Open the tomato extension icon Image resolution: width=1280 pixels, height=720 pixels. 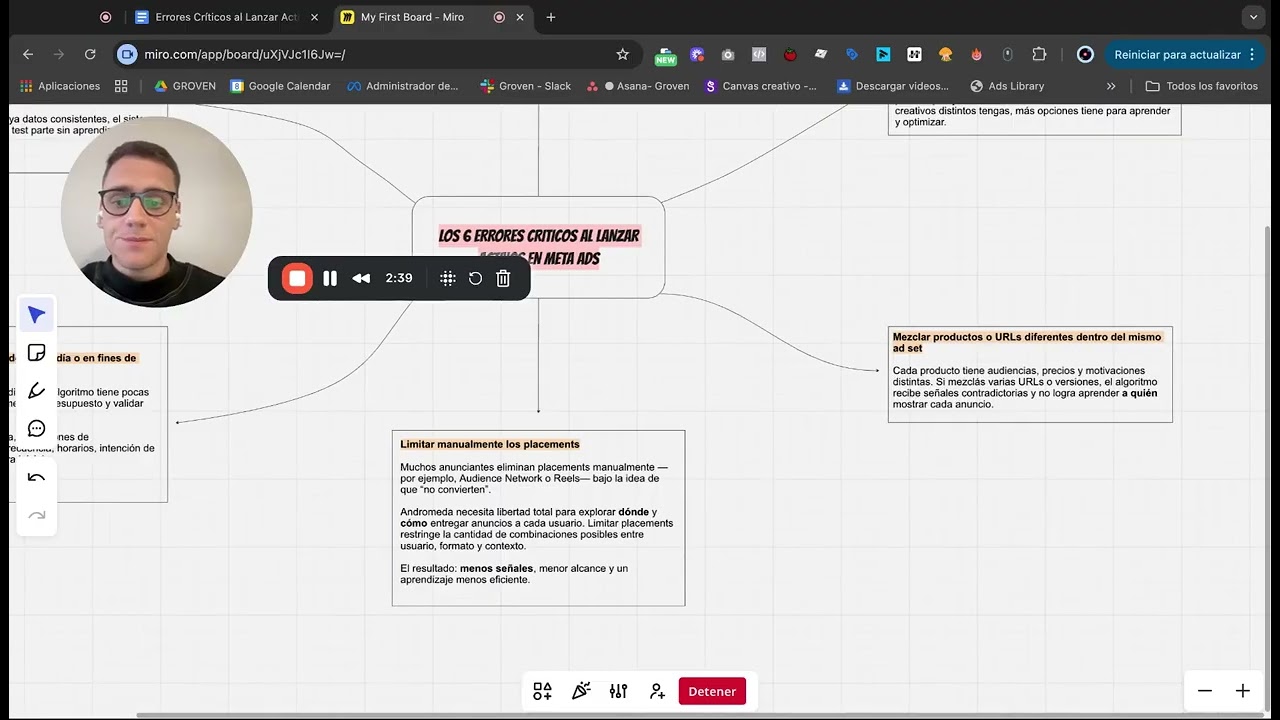click(790, 54)
